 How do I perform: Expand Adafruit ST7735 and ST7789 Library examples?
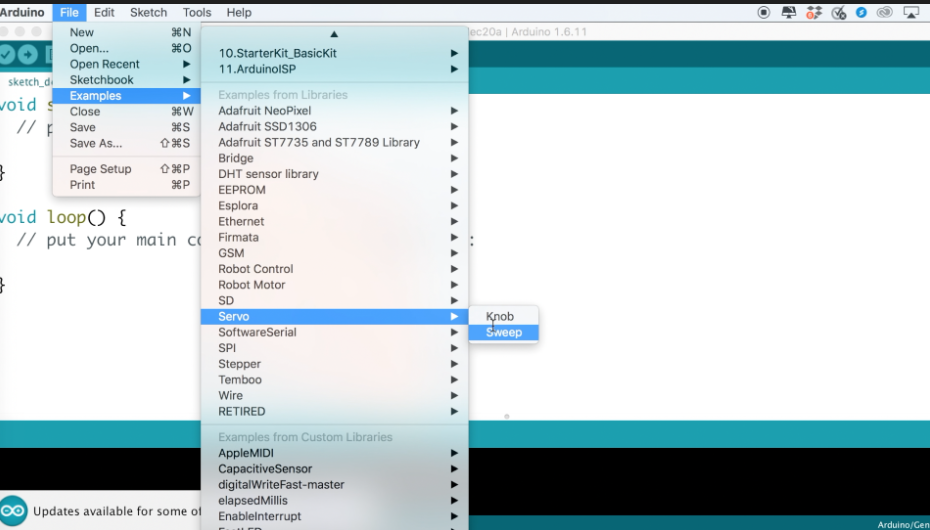335,142
